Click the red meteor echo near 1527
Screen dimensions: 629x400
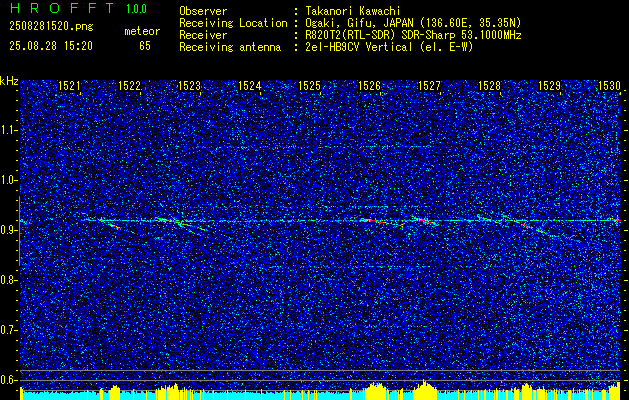pos(426,221)
